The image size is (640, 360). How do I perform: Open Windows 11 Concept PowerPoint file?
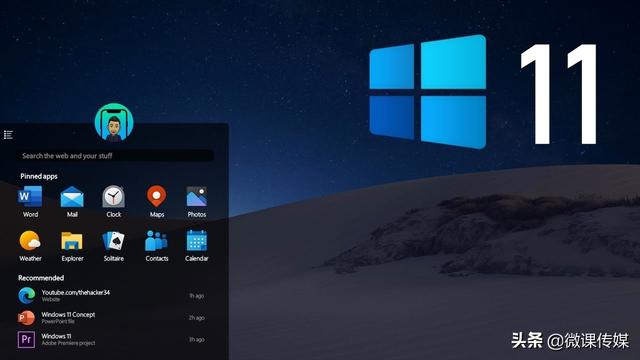pos(111,318)
